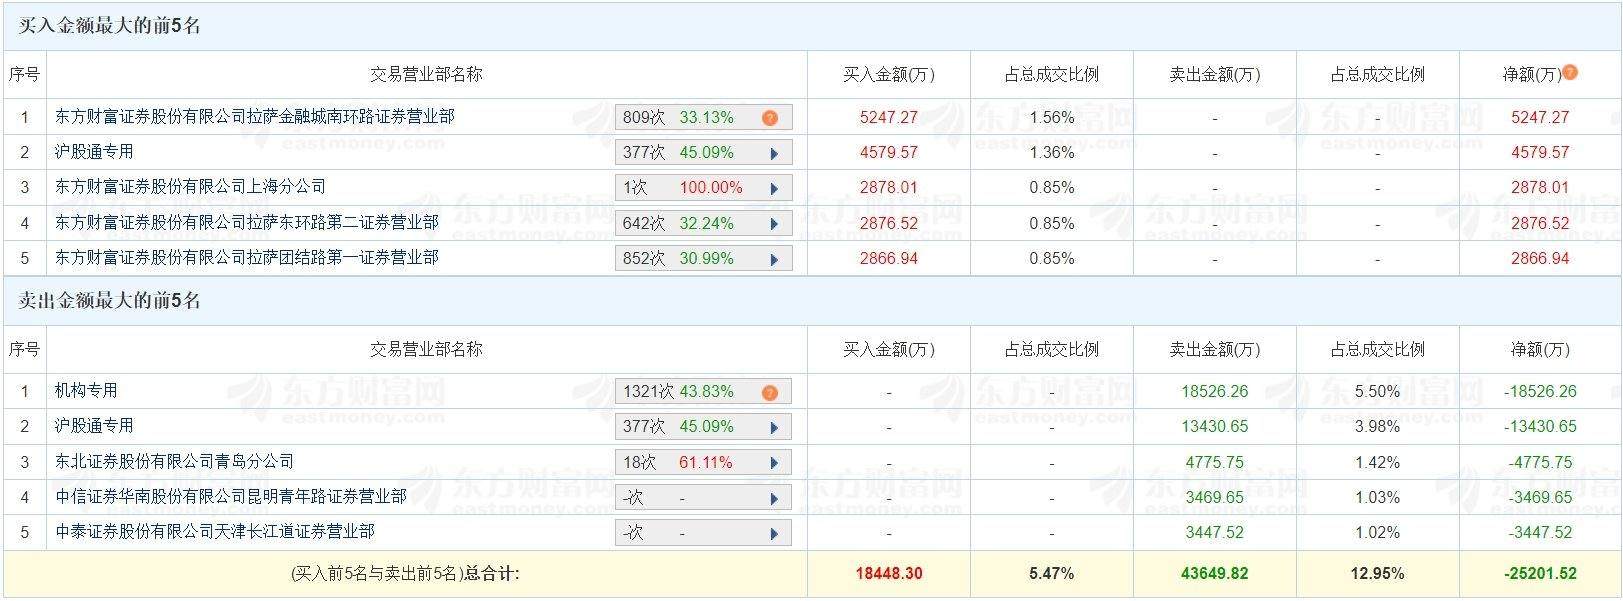
Task: Open 东北证券股份有限公司青岛分公司 link
Action: (x=174, y=462)
